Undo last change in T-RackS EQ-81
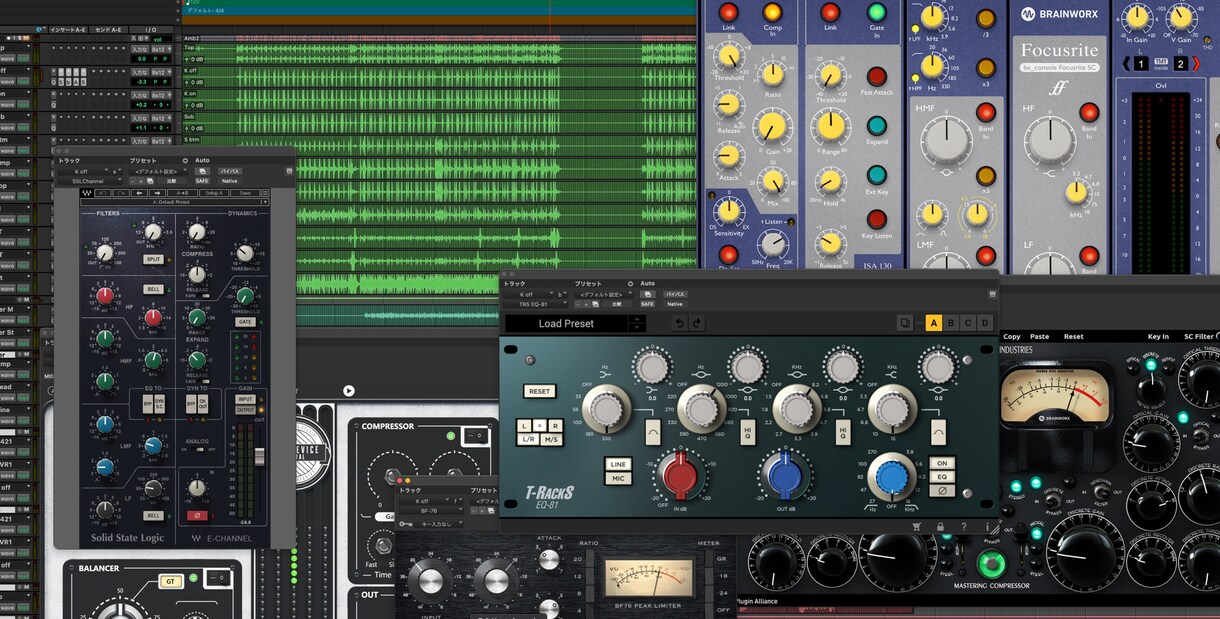 [680, 323]
